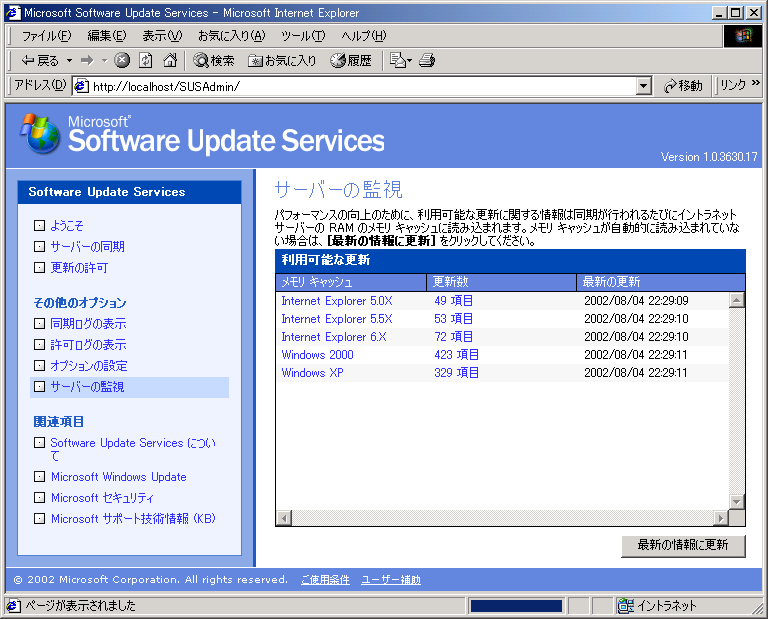Open the ご使用条件 footer link

pos(325,580)
